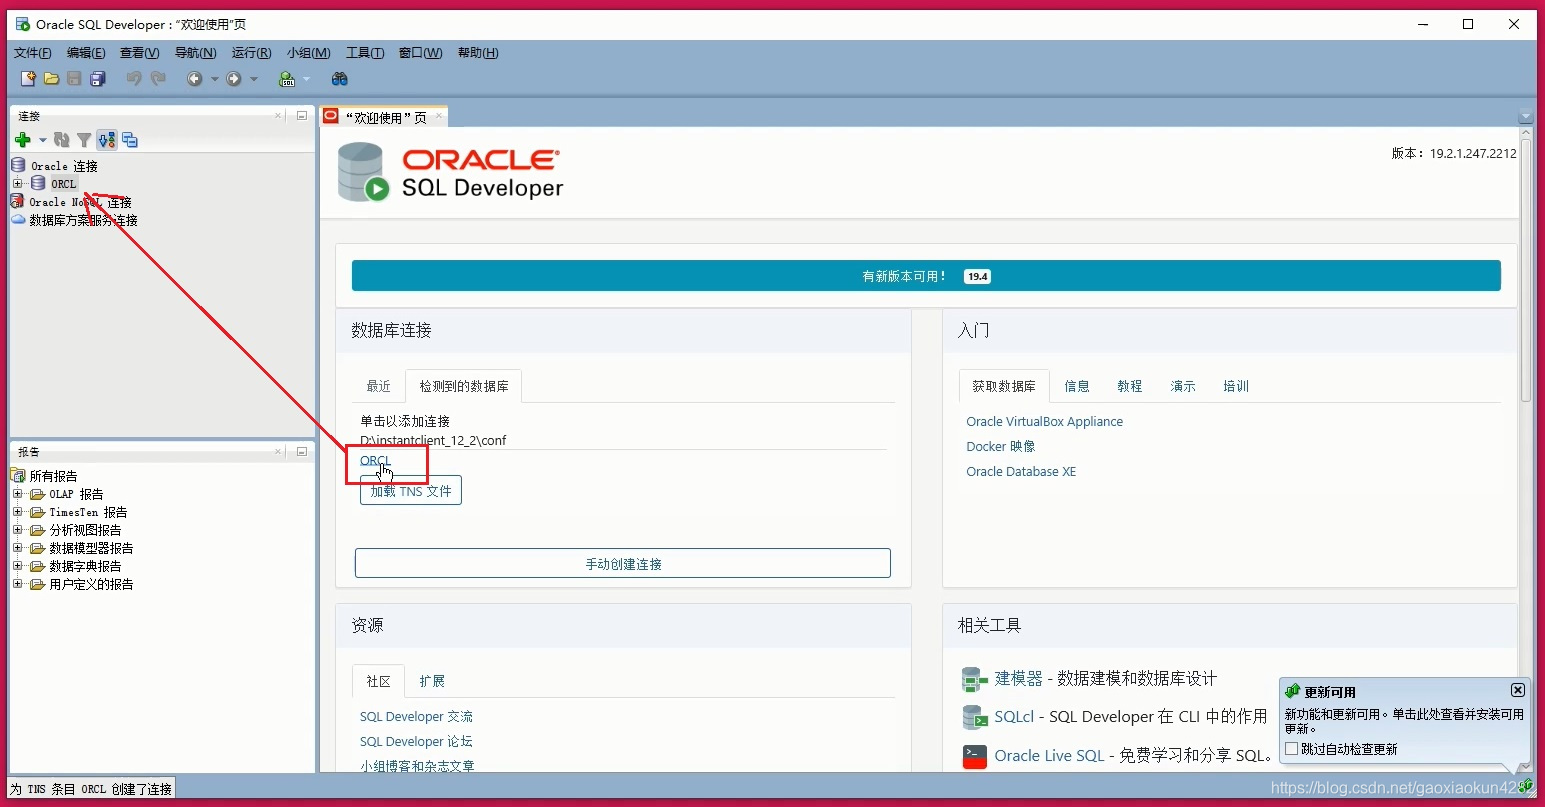The image size is (1545, 807).
Task: Click the new version available 19.4 banner
Action: pos(926,276)
